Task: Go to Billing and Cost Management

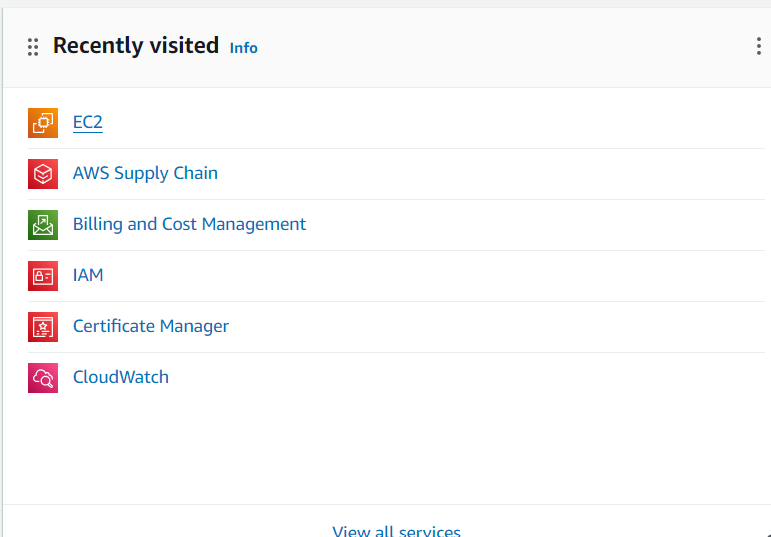Action: [x=189, y=224]
